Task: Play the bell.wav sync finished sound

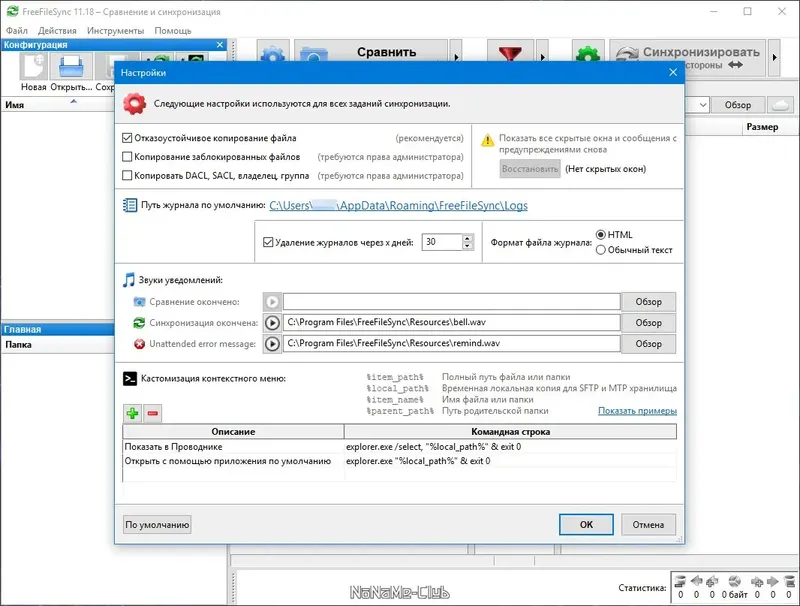Action: coord(272,323)
